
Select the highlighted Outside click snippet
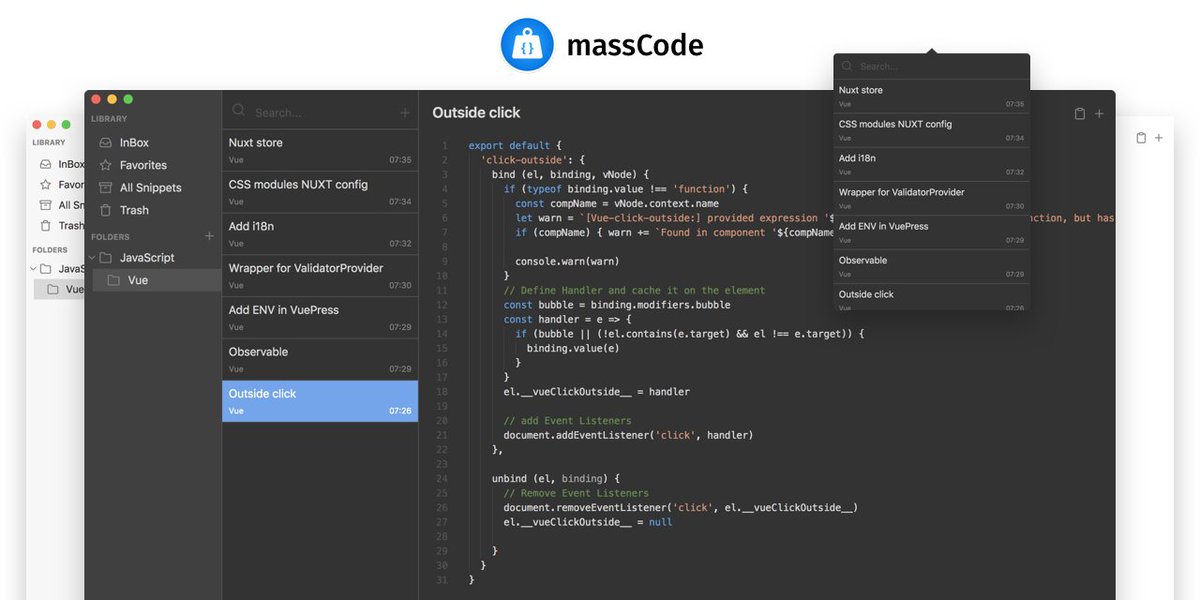320,401
